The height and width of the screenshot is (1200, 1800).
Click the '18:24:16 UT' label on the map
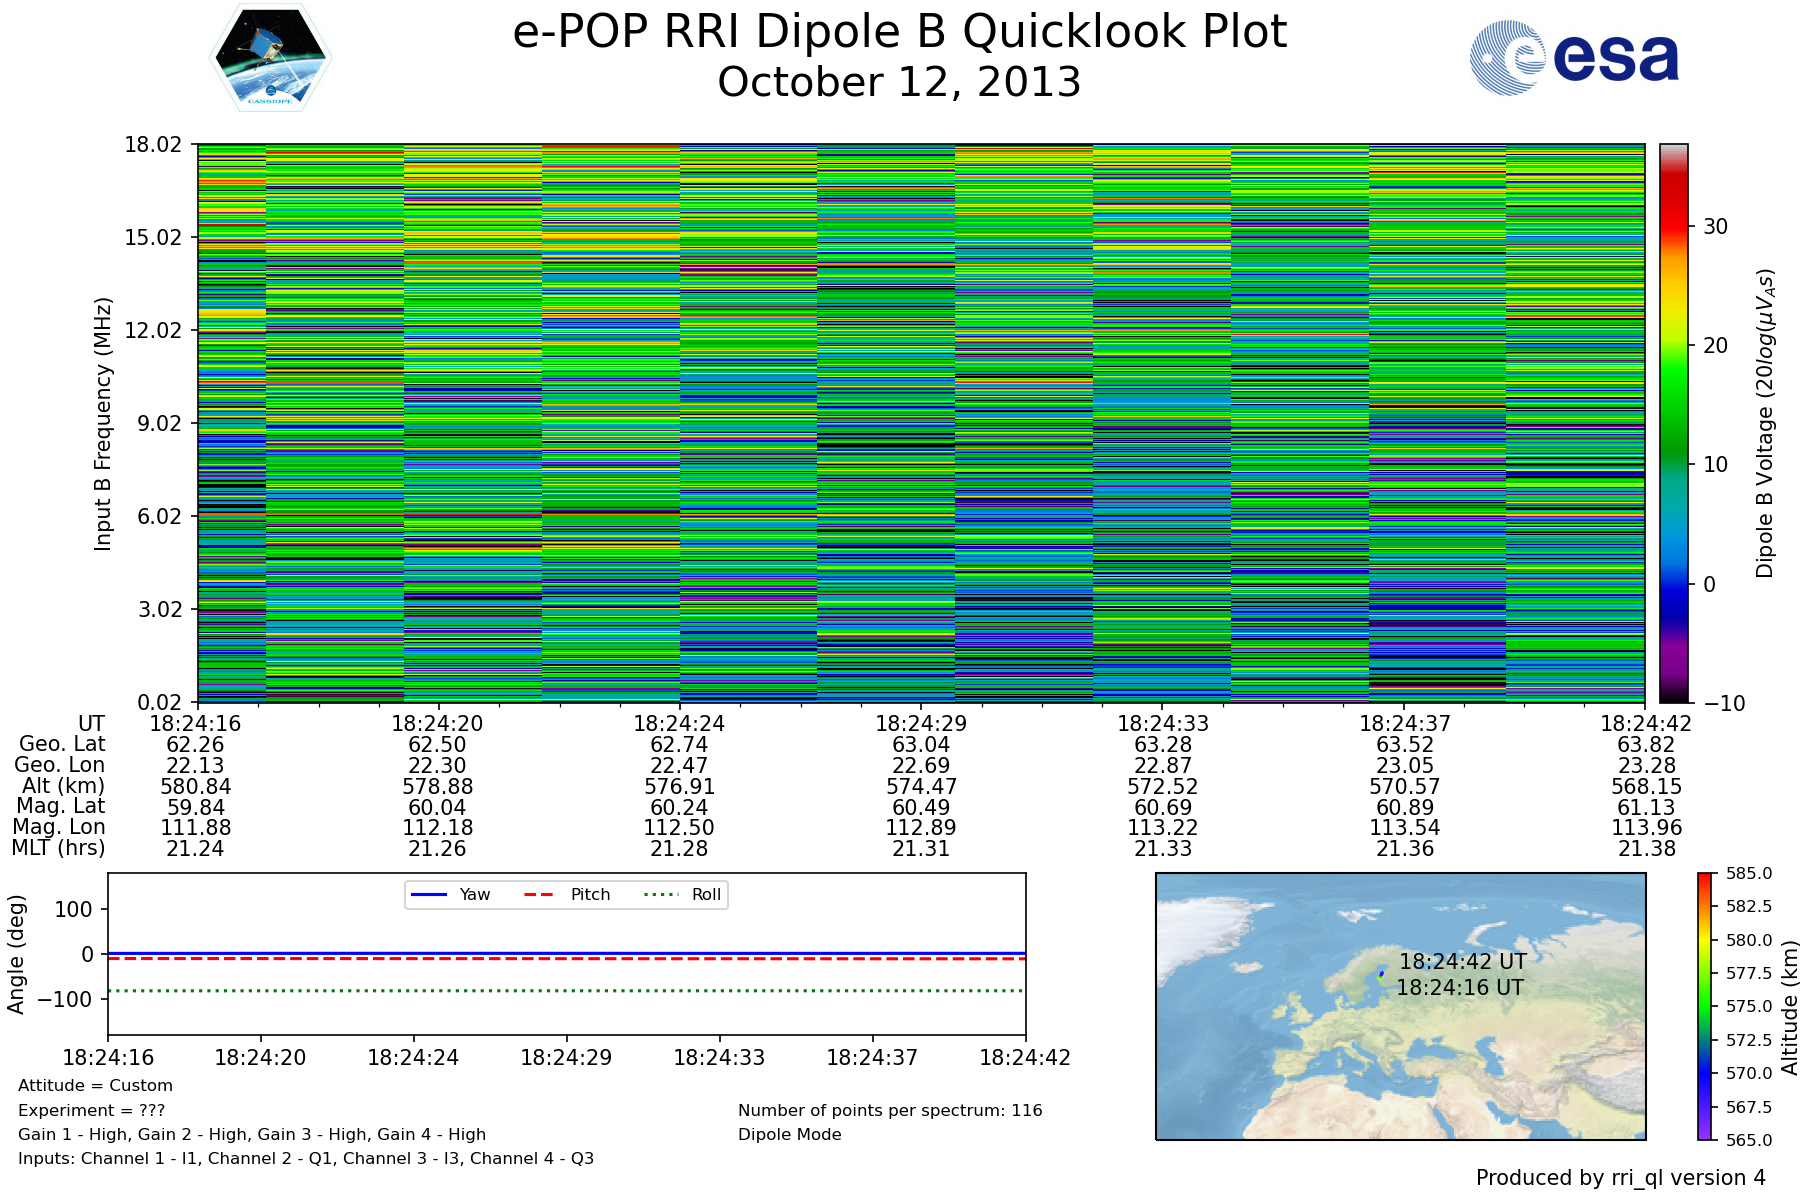(1459, 988)
